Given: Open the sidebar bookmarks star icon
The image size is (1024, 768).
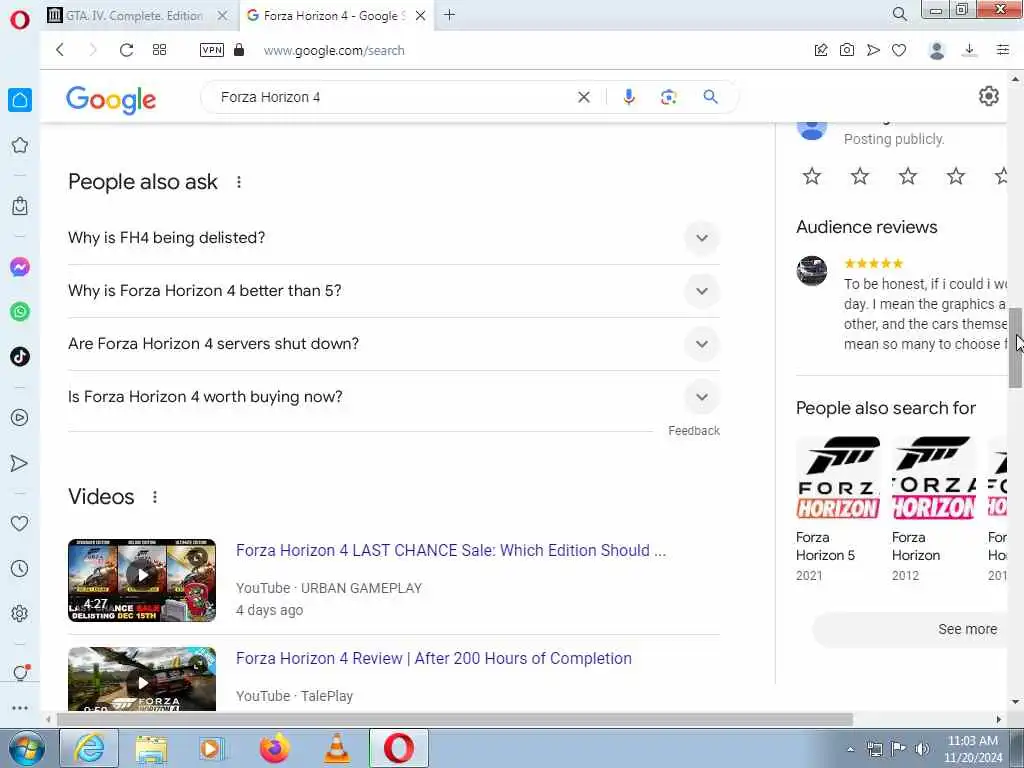Looking at the screenshot, I should pyautogui.click(x=20, y=145).
